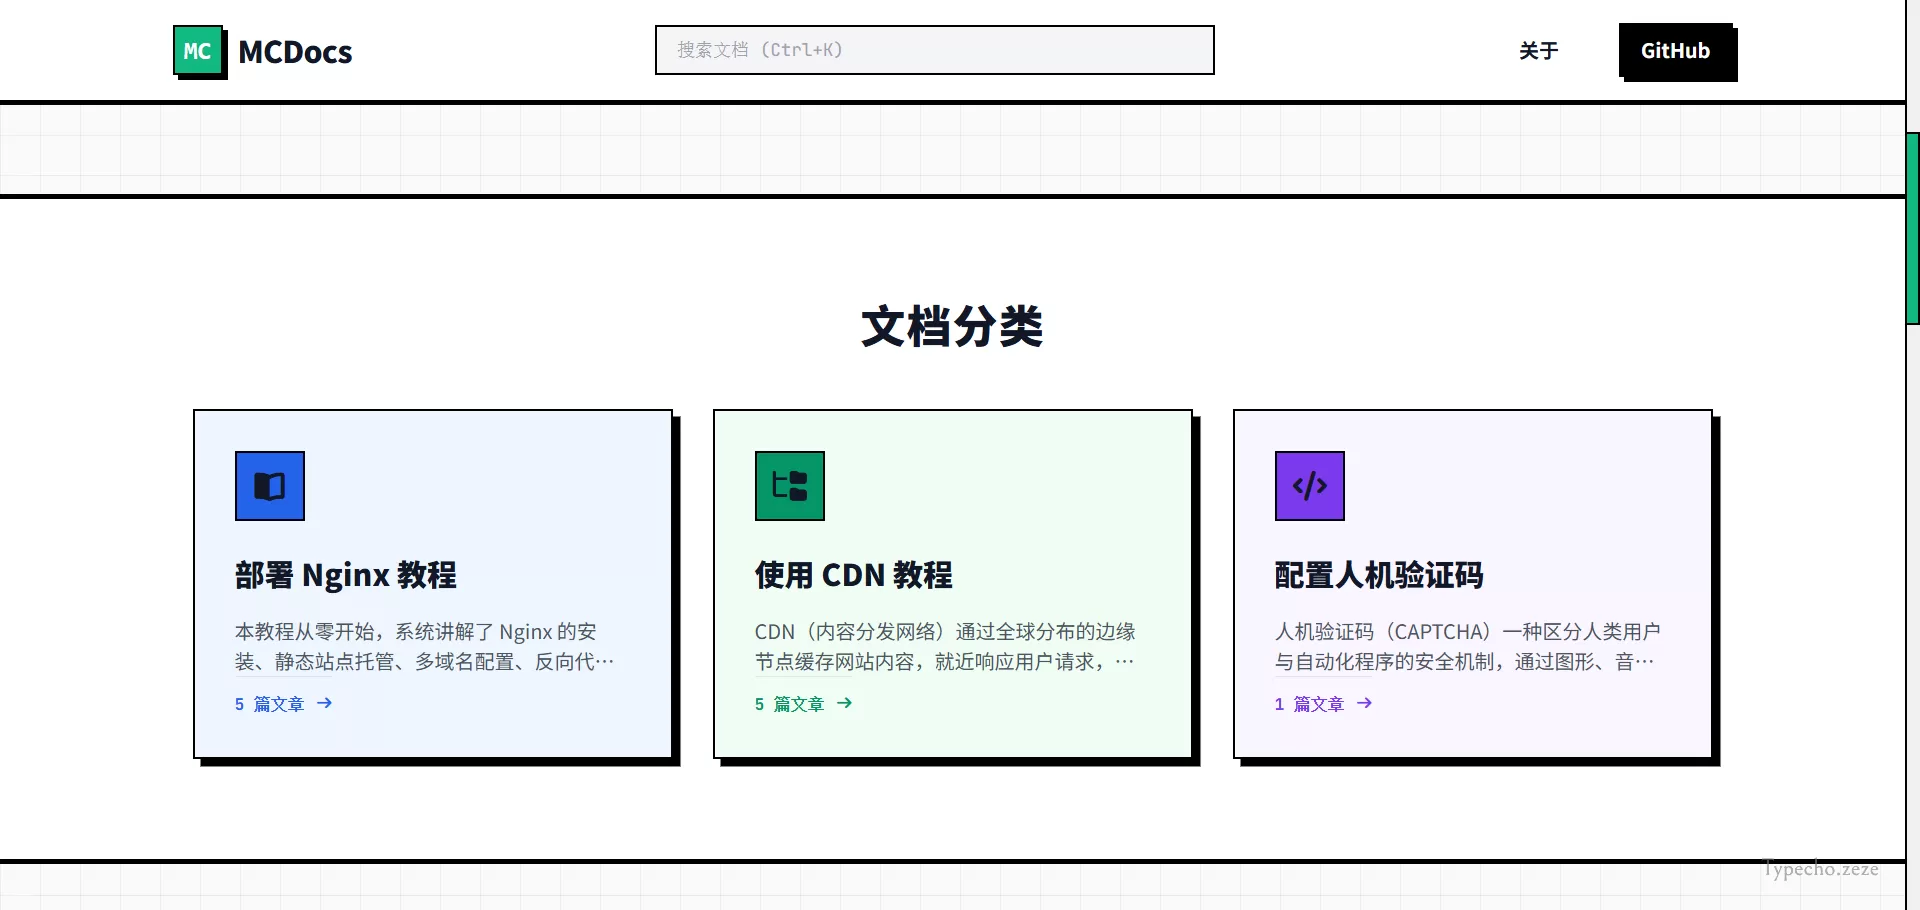
Task: Click the arrow icon on the 人机验证码 card
Action: (1364, 703)
